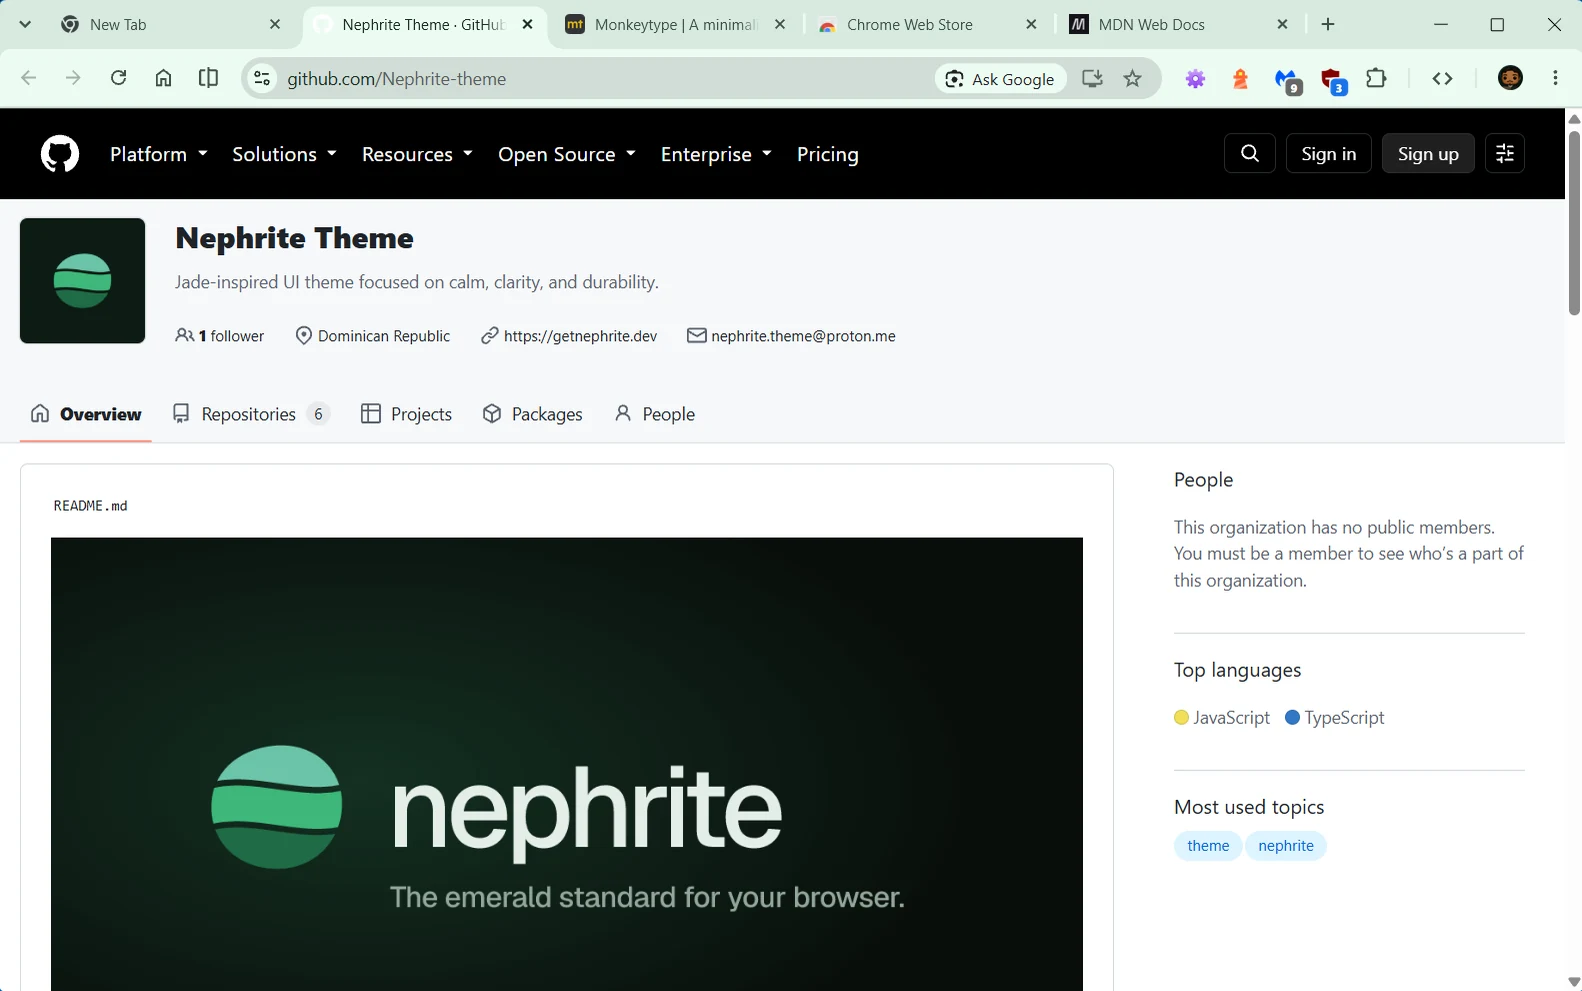Expand the Open Source dropdown menu

click(x=567, y=154)
